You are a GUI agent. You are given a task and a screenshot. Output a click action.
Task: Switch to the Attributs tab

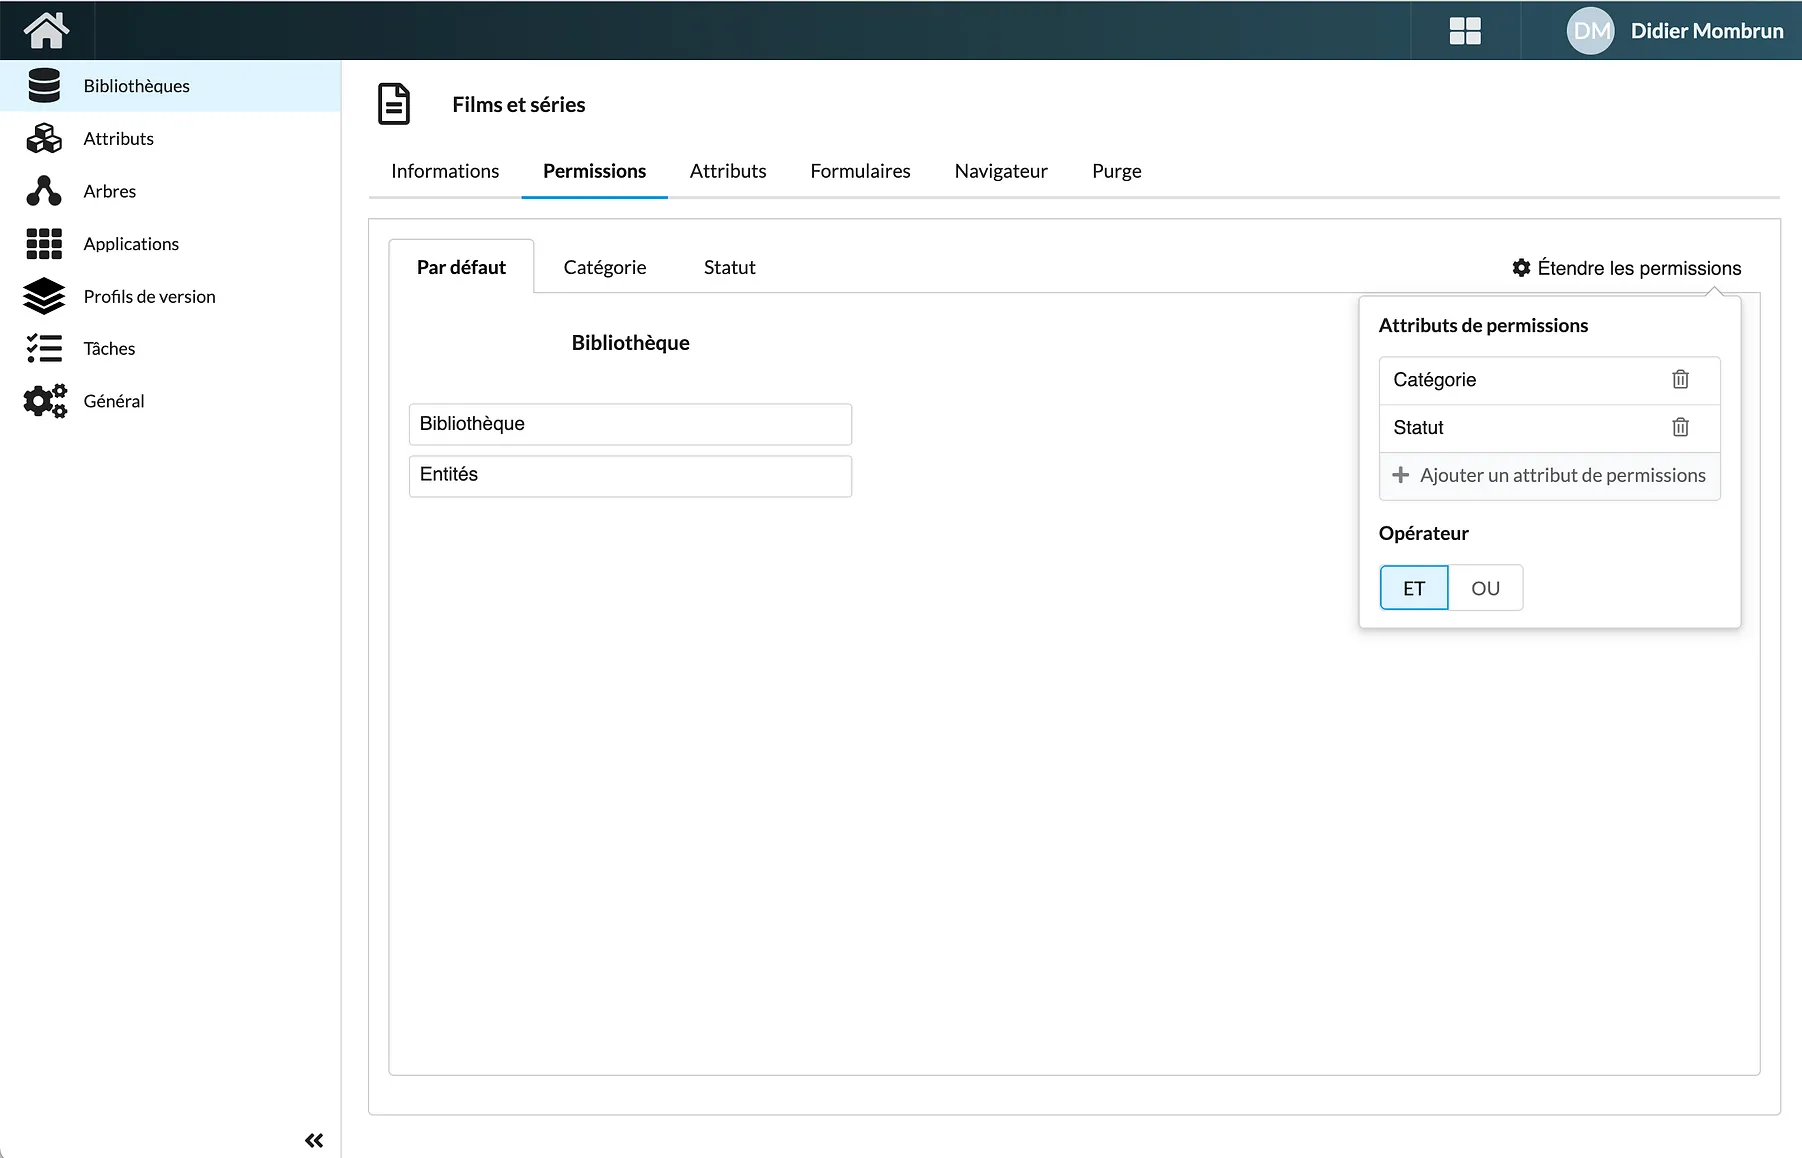click(x=728, y=171)
